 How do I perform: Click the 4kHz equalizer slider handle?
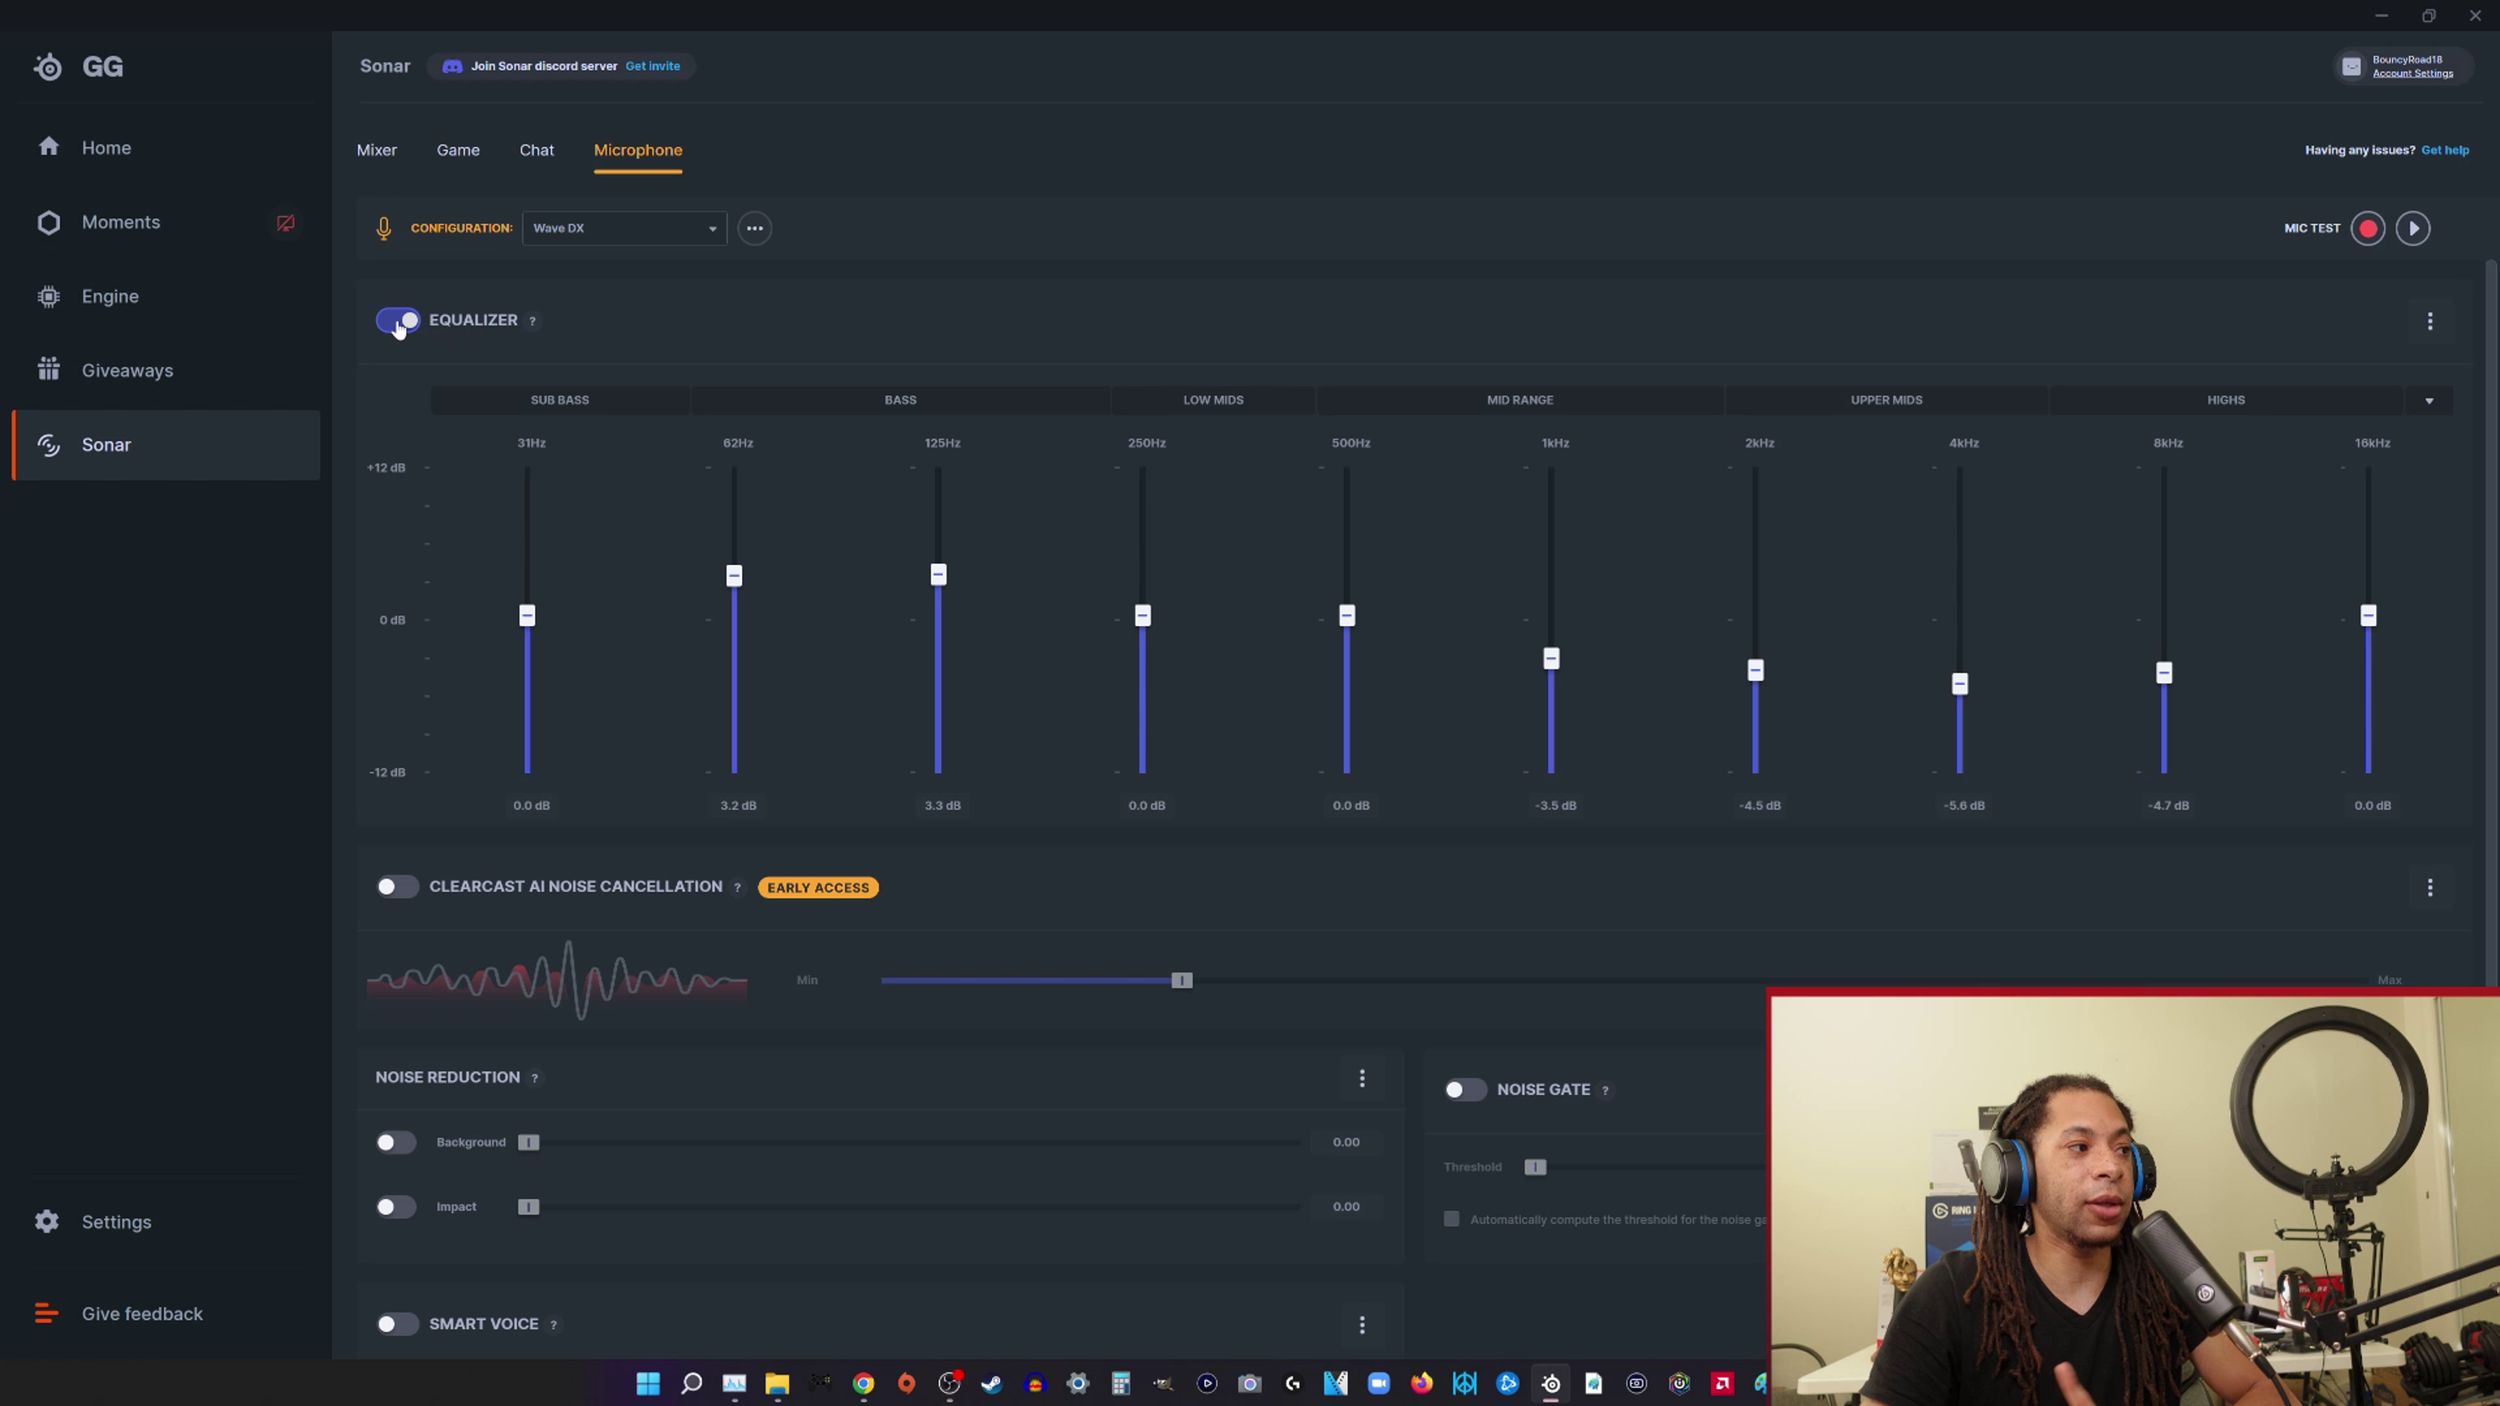click(x=1959, y=684)
